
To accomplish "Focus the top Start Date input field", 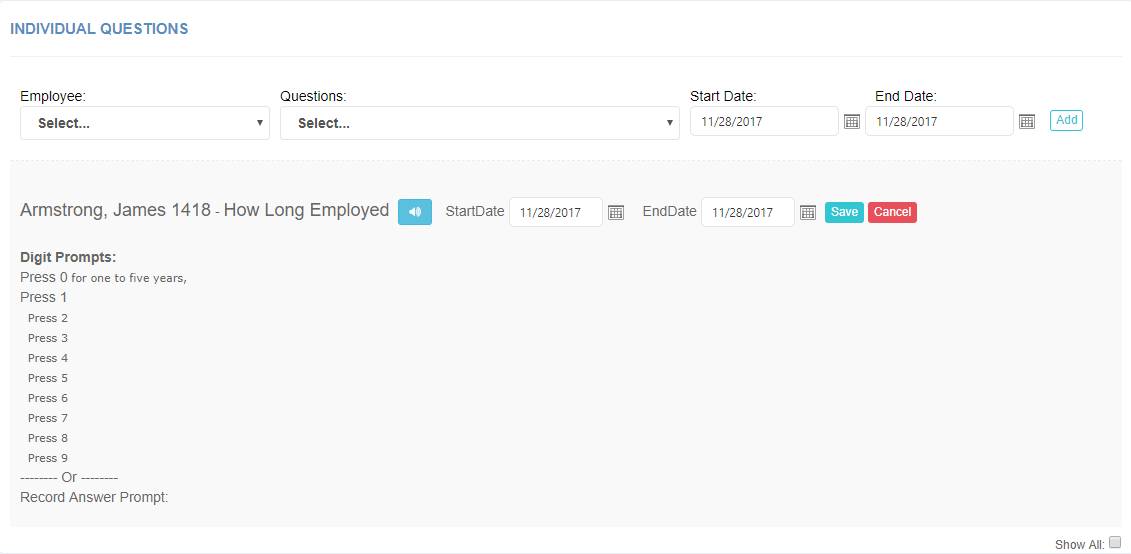I will tap(765, 121).
